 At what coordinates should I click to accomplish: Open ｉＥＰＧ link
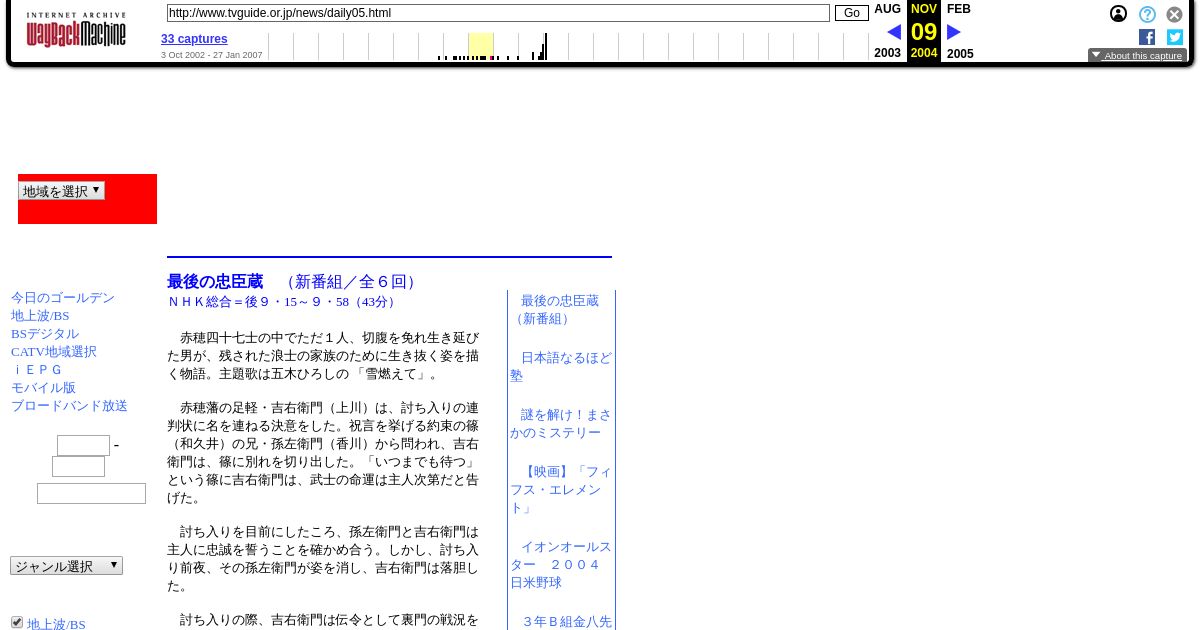coord(37,370)
